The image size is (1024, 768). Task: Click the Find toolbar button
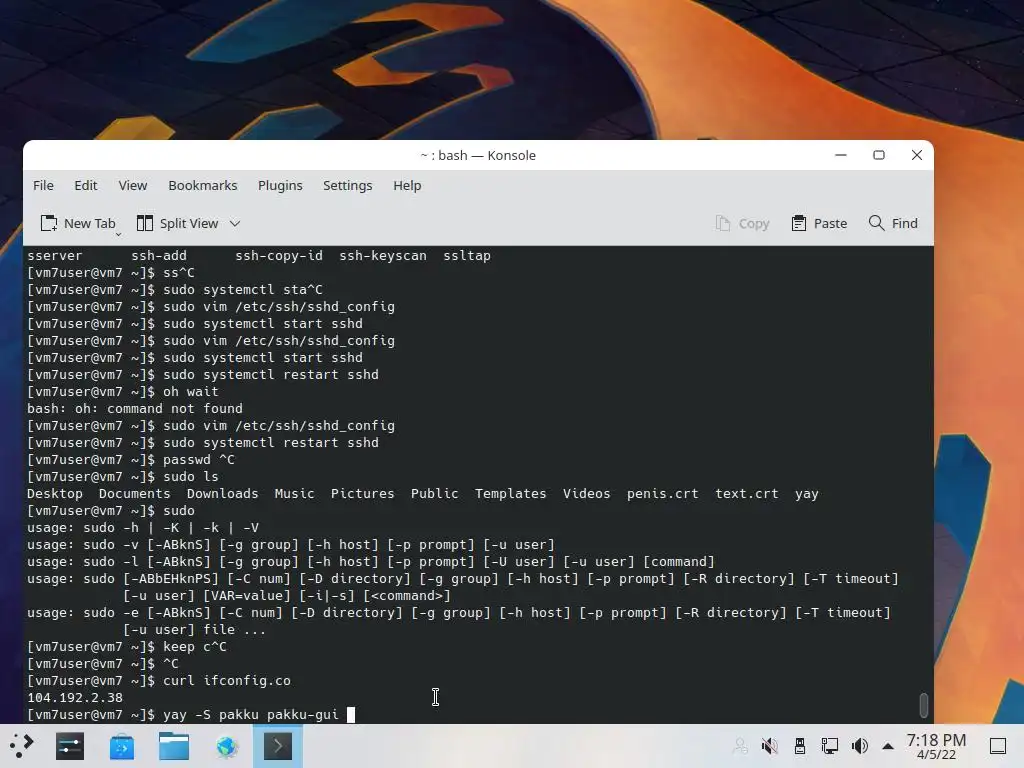(x=893, y=223)
